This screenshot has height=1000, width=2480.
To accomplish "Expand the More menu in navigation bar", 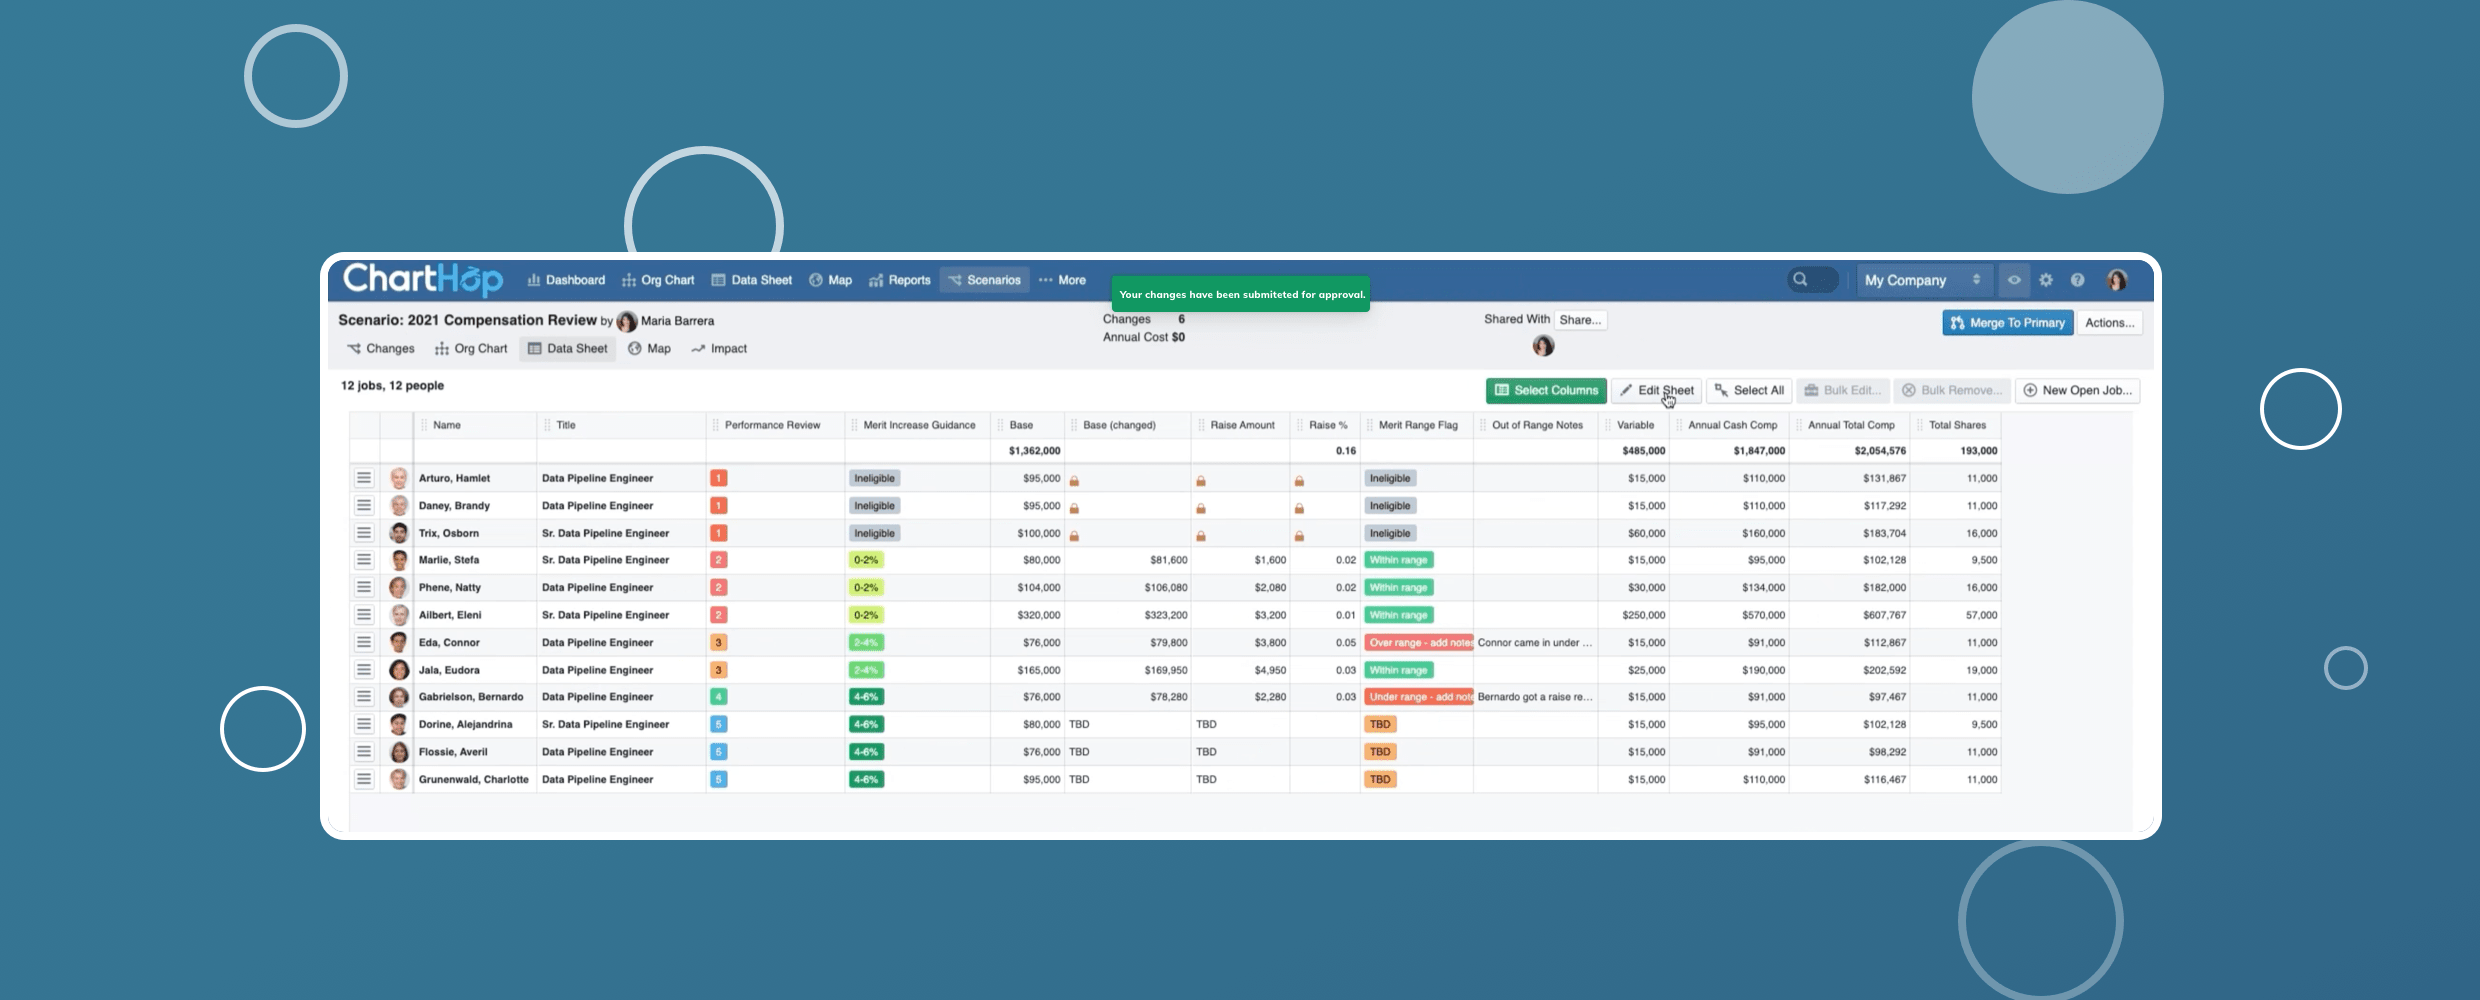I will tap(1062, 280).
